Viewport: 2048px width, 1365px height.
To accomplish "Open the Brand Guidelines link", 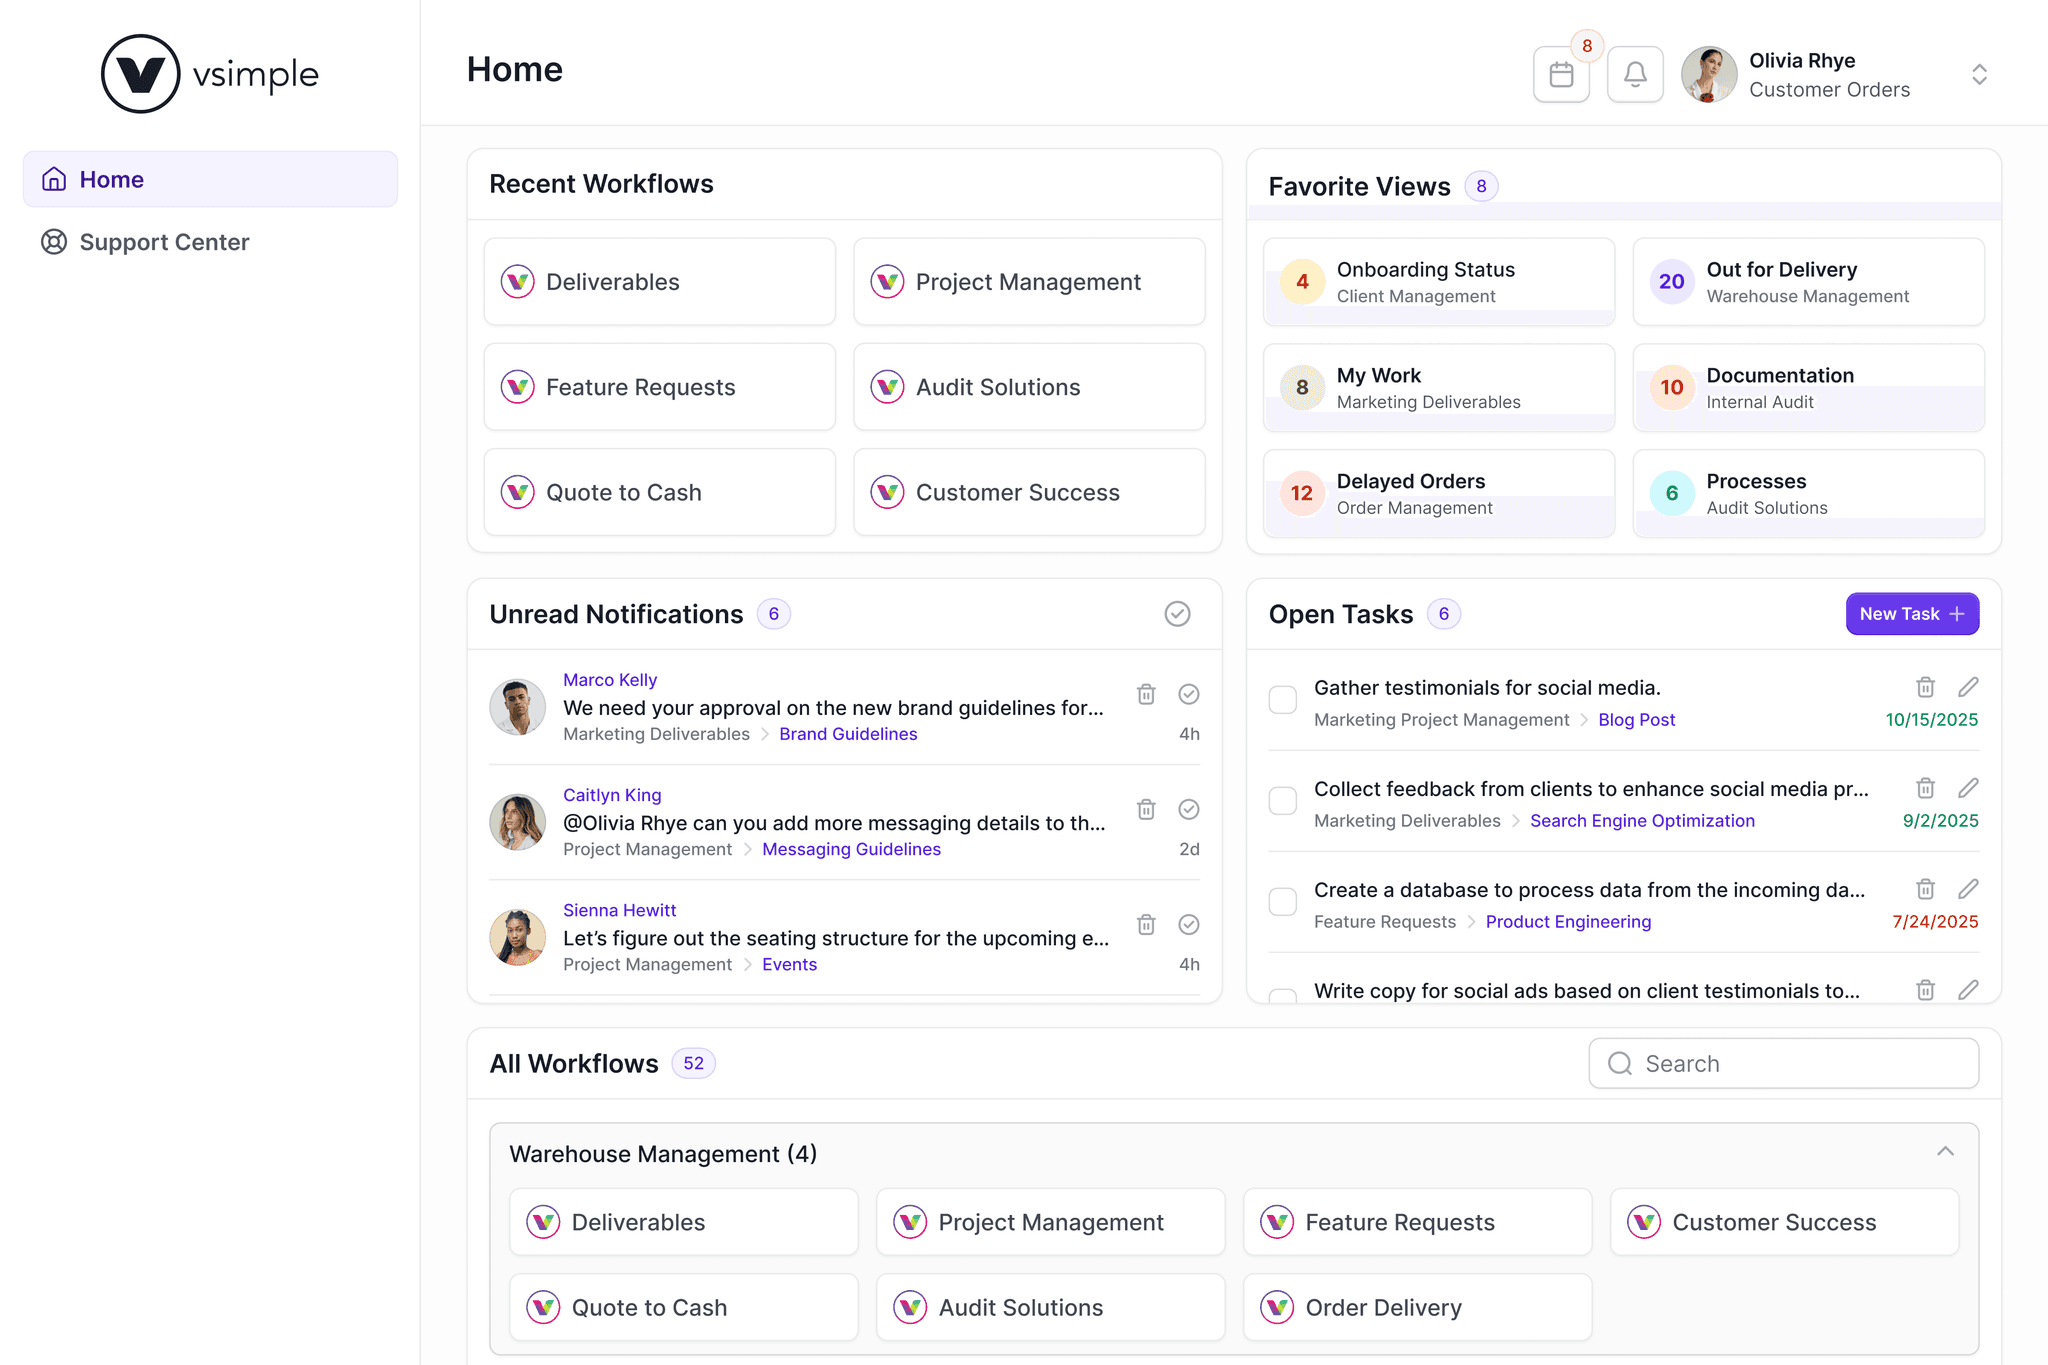I will 847,734.
